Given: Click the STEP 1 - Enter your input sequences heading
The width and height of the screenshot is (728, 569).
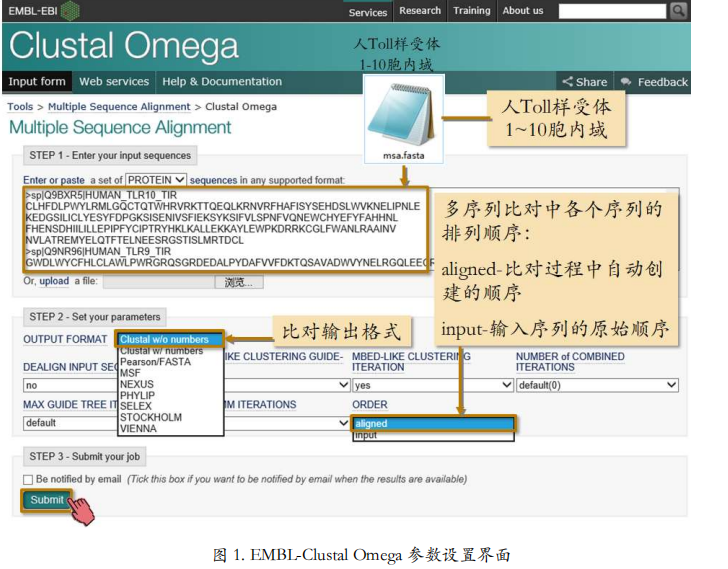Looking at the screenshot, I should [x=110, y=155].
